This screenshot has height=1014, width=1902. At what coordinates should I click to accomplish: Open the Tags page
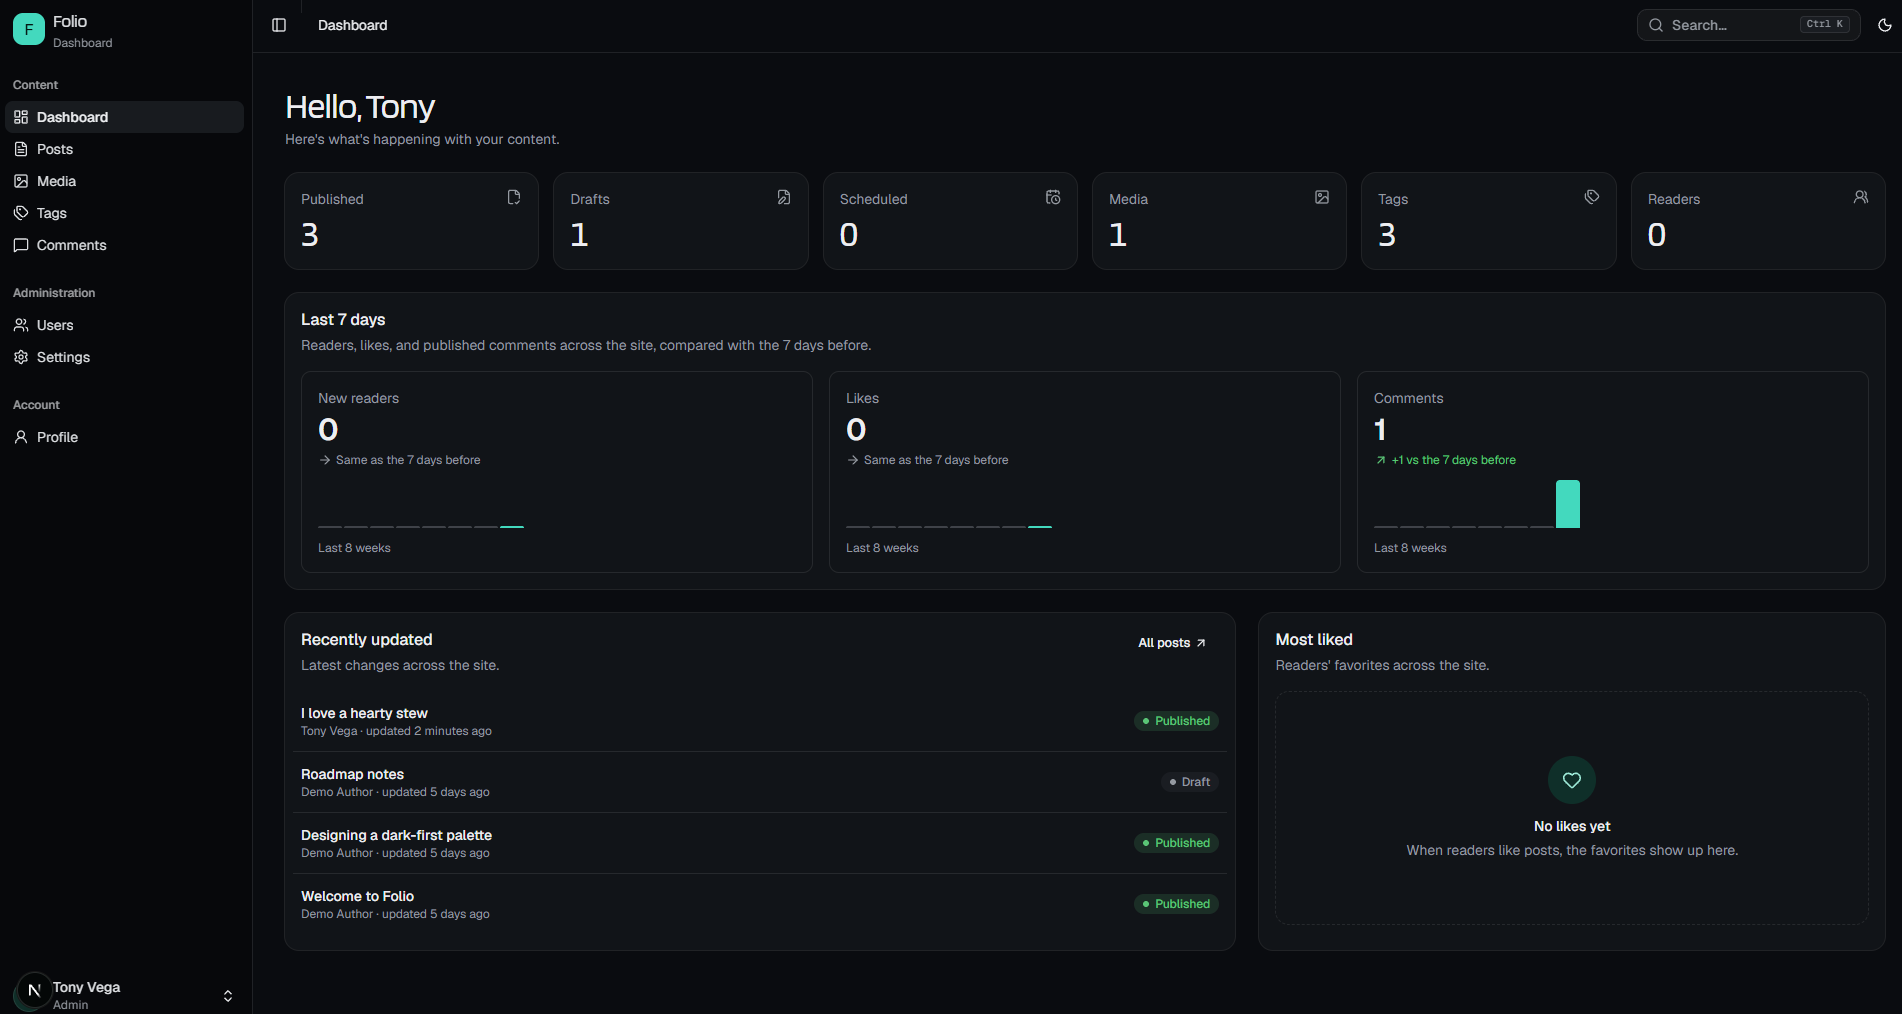click(x=124, y=213)
